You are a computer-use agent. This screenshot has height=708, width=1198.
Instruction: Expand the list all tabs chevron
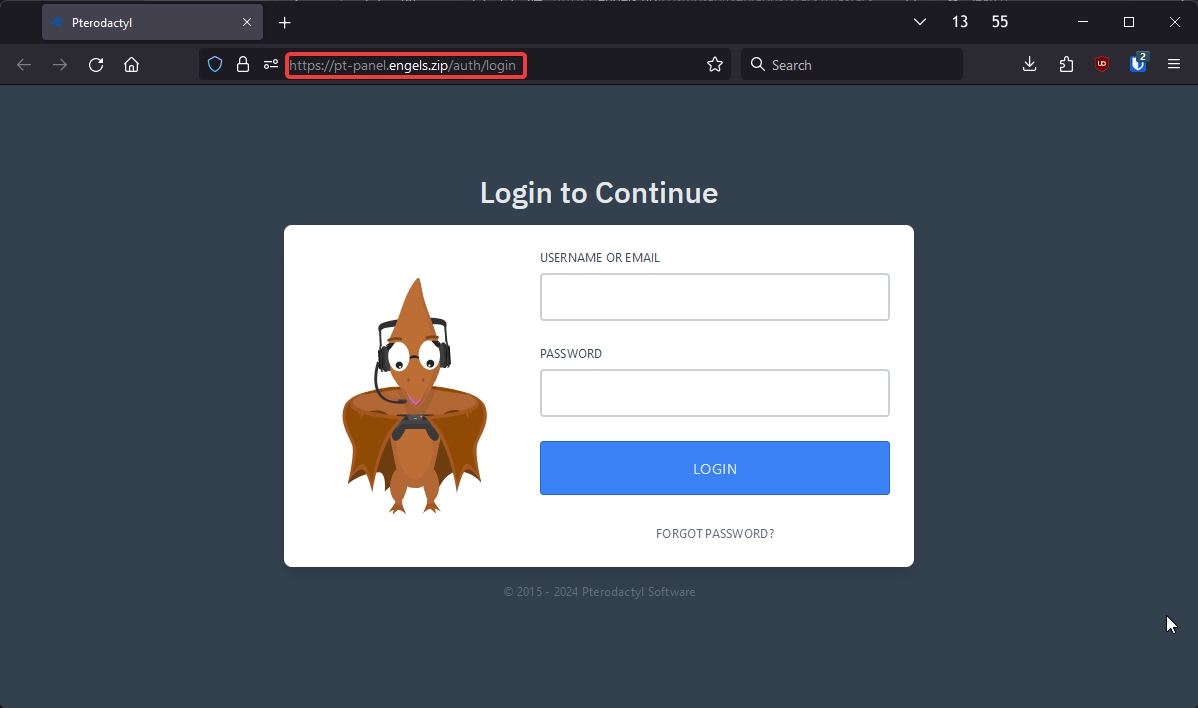(x=920, y=21)
